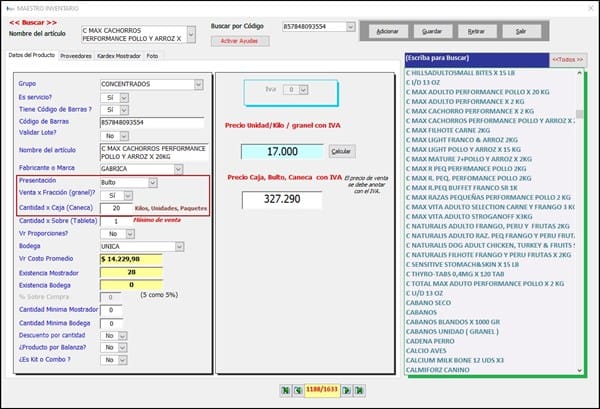Viewport: 600px width, 409px height.
Task: Click the Cantidad Minima Bodega field
Action: pyautogui.click(x=111, y=324)
